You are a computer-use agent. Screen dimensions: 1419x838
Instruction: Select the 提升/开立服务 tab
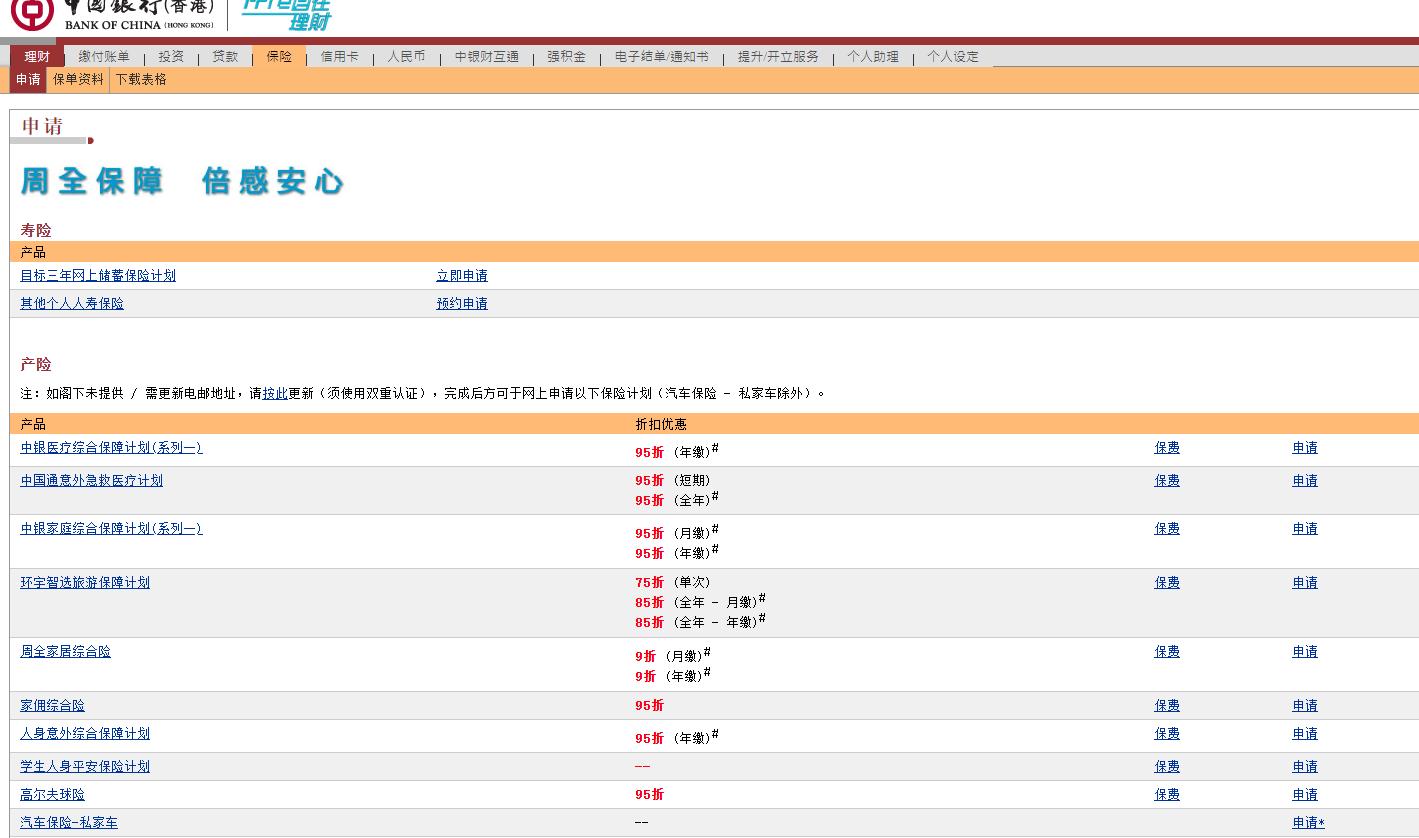tap(778, 57)
